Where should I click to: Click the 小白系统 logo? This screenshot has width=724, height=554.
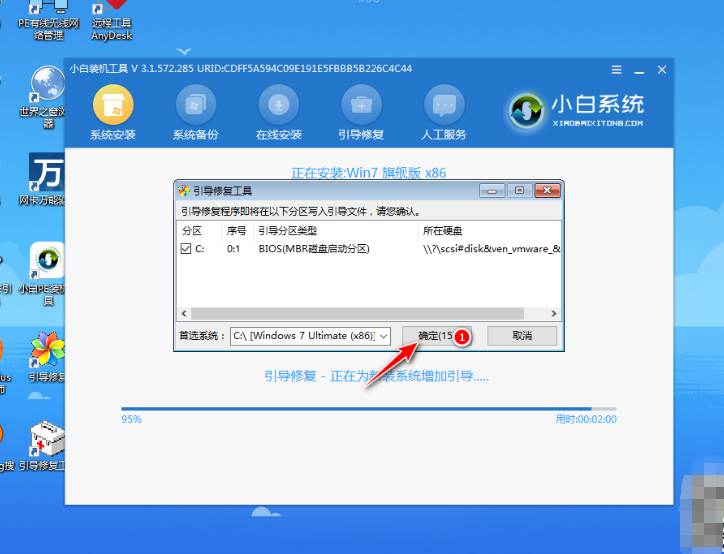(576, 110)
